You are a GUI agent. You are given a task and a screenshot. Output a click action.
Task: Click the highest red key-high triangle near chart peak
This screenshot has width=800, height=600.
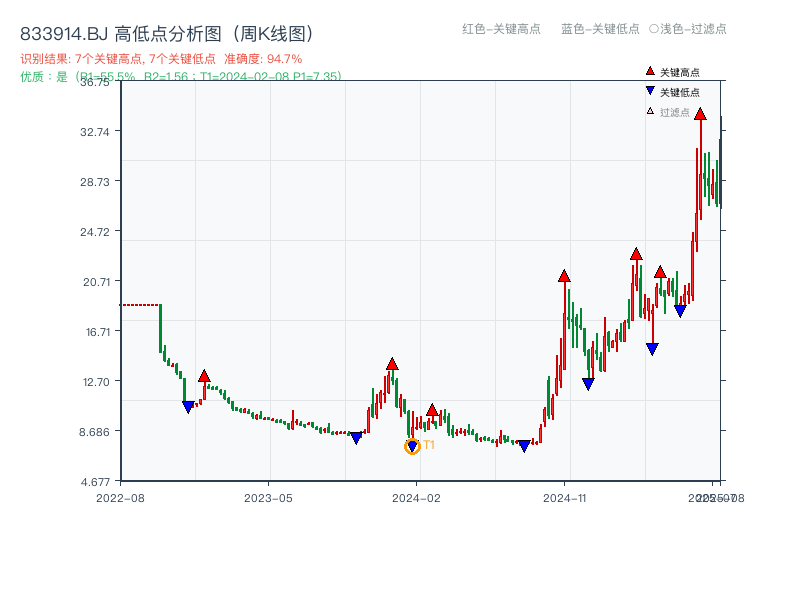pyautogui.click(x=699, y=114)
